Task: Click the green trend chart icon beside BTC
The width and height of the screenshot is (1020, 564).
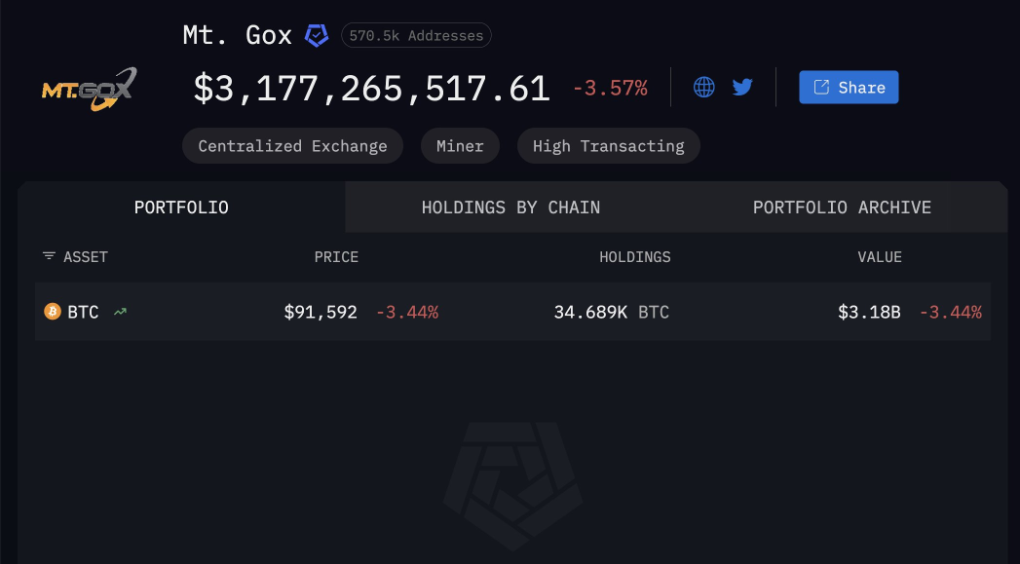Action: [x=120, y=312]
